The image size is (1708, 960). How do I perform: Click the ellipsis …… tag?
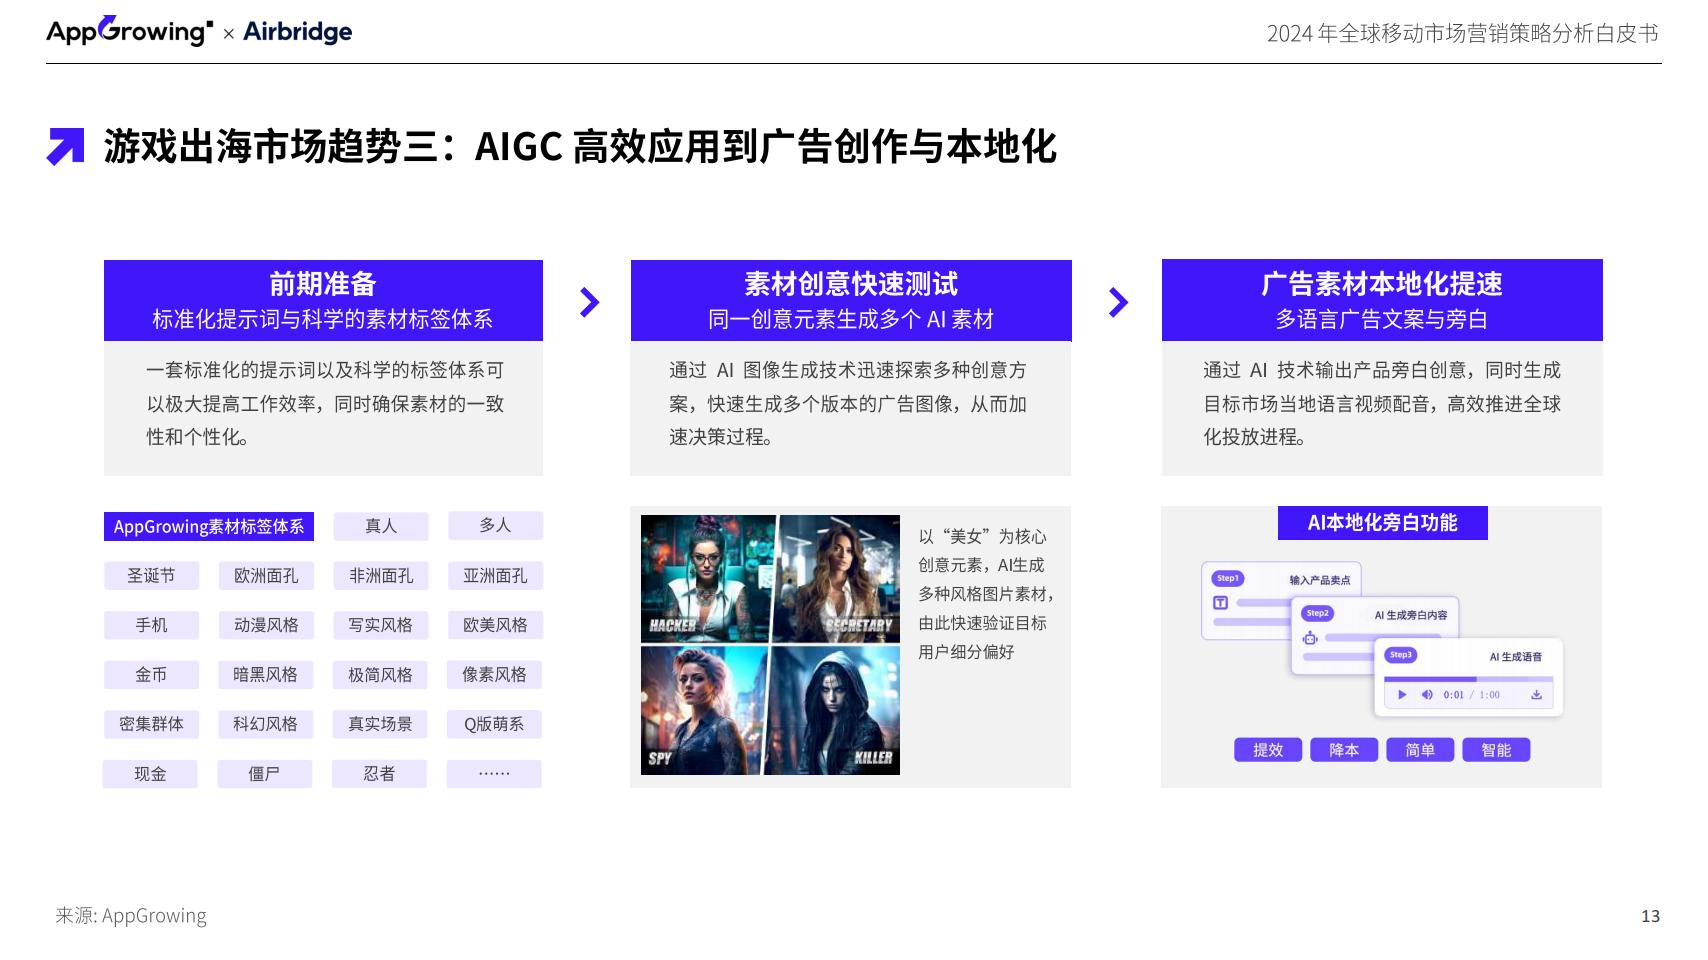pos(494,774)
